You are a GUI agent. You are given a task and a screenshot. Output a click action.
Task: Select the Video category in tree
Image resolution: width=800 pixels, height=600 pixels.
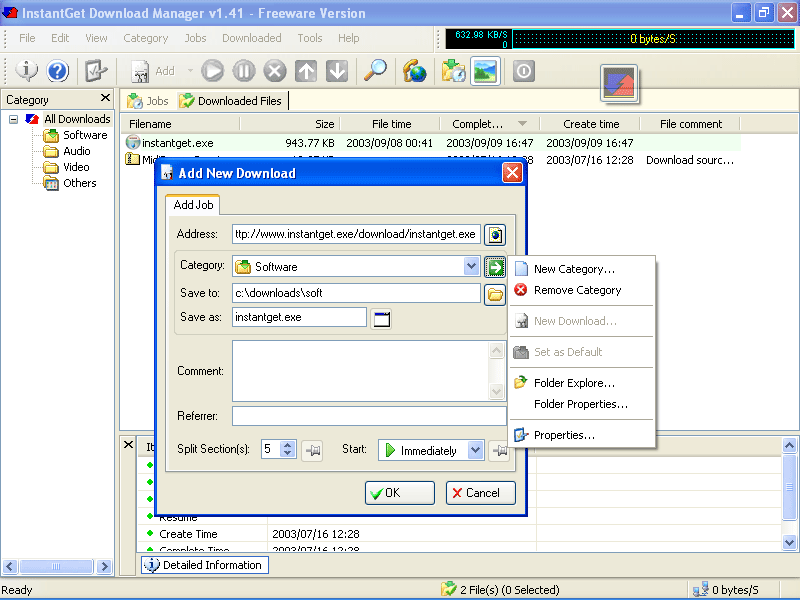tap(76, 167)
